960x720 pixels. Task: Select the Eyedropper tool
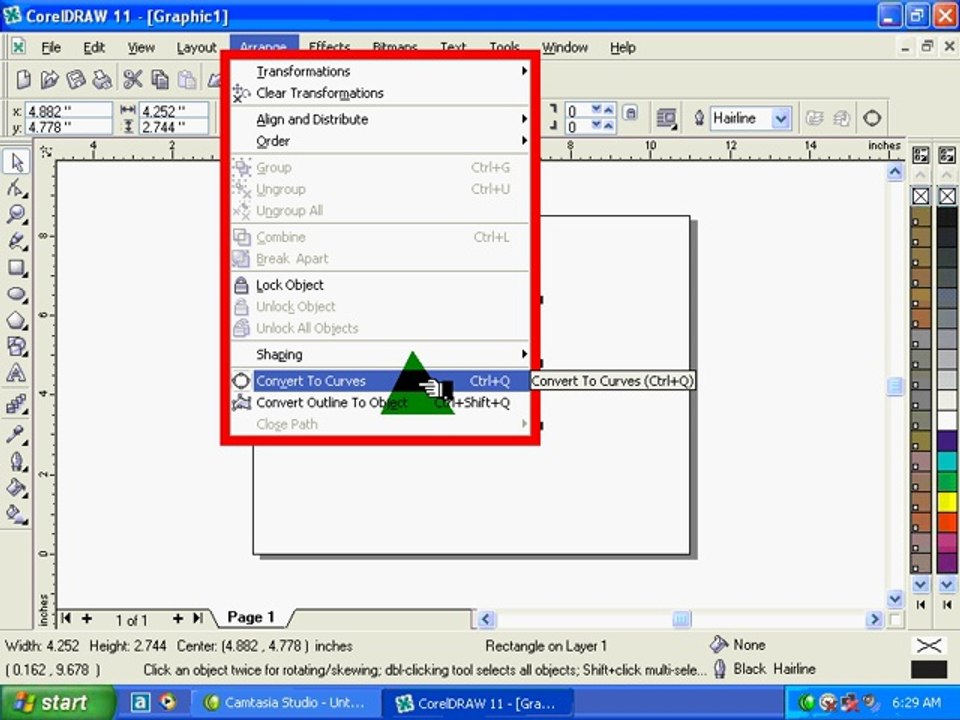(17, 434)
